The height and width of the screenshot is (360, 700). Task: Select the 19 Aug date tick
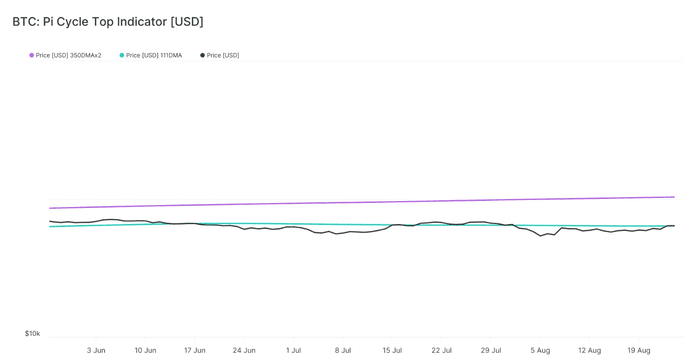coord(639,351)
